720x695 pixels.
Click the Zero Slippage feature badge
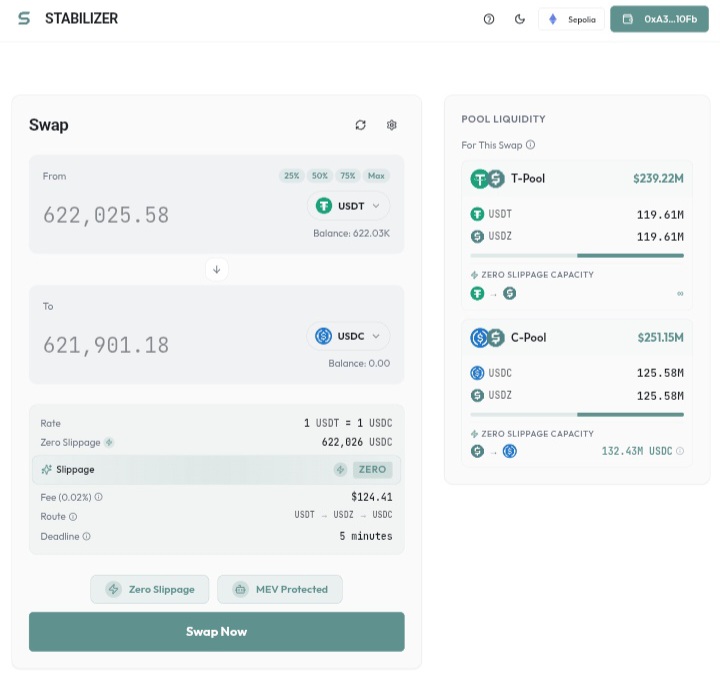point(150,589)
